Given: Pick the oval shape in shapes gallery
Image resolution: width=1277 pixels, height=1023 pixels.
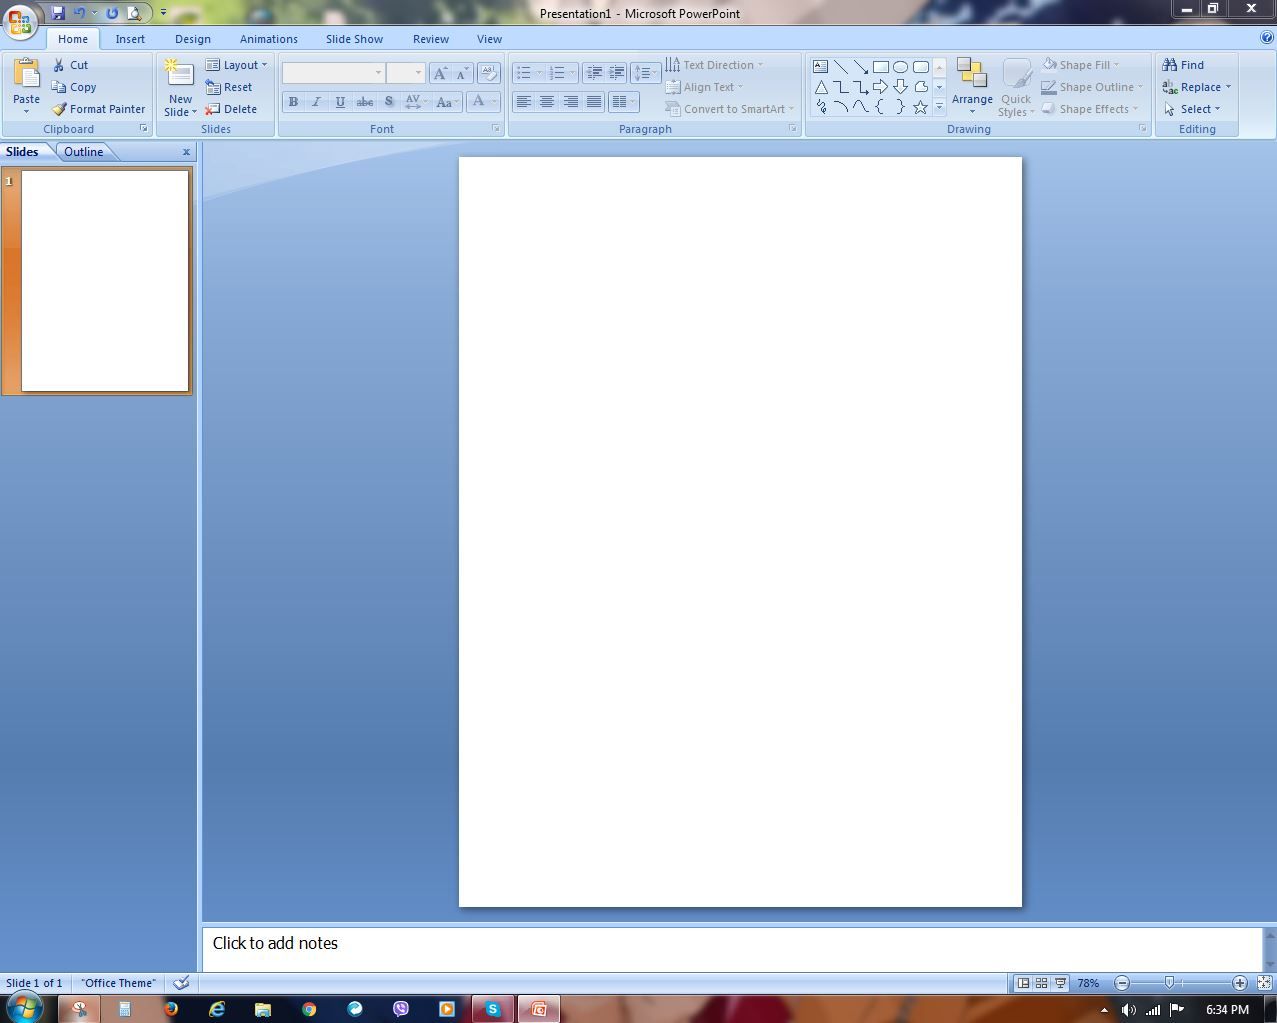Looking at the screenshot, I should [x=900, y=67].
